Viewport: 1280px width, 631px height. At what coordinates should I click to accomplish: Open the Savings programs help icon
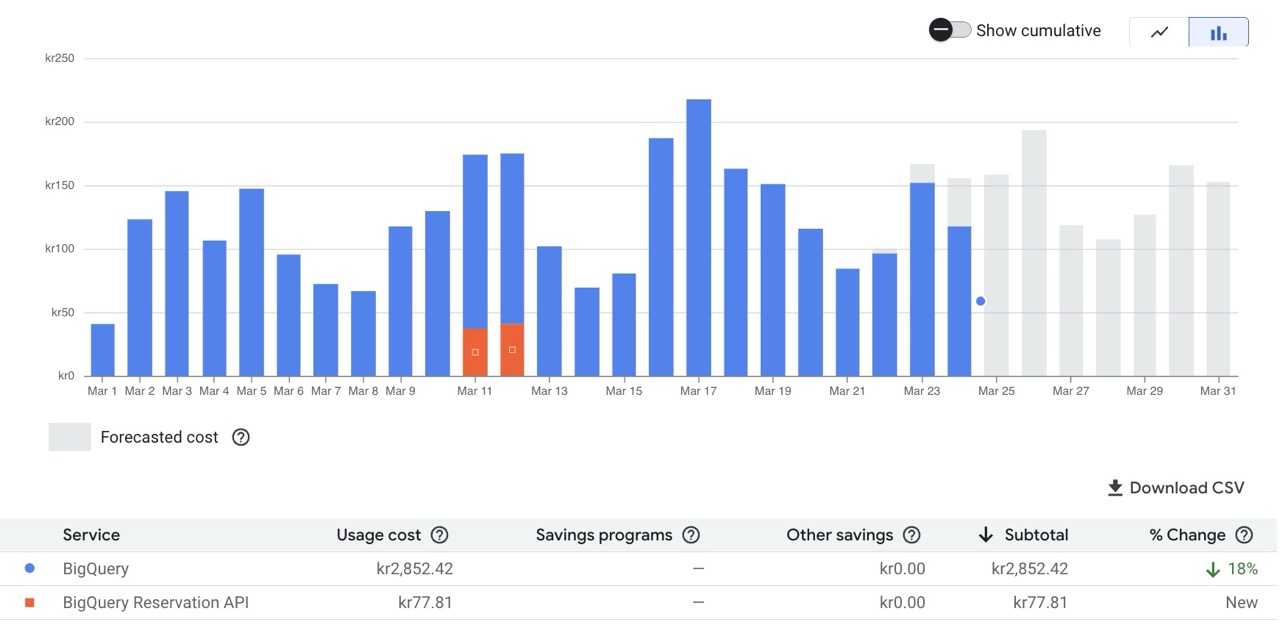coord(690,535)
